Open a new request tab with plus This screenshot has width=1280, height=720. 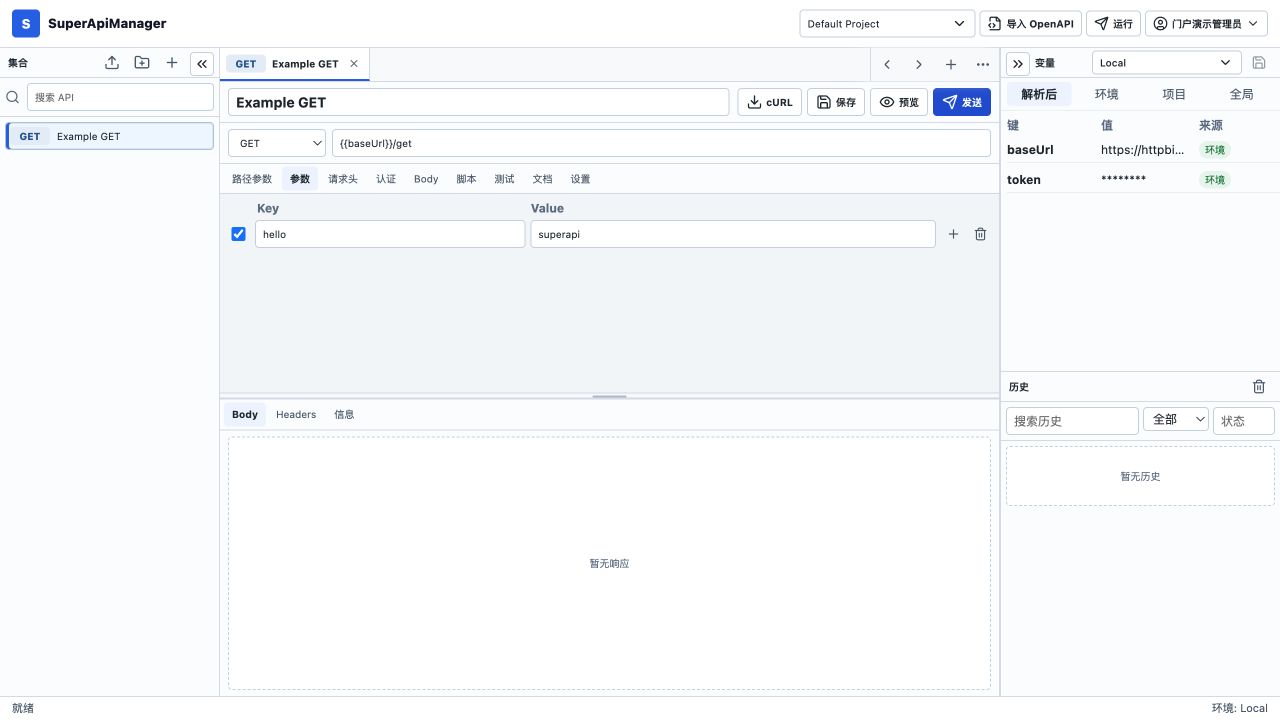(951, 64)
